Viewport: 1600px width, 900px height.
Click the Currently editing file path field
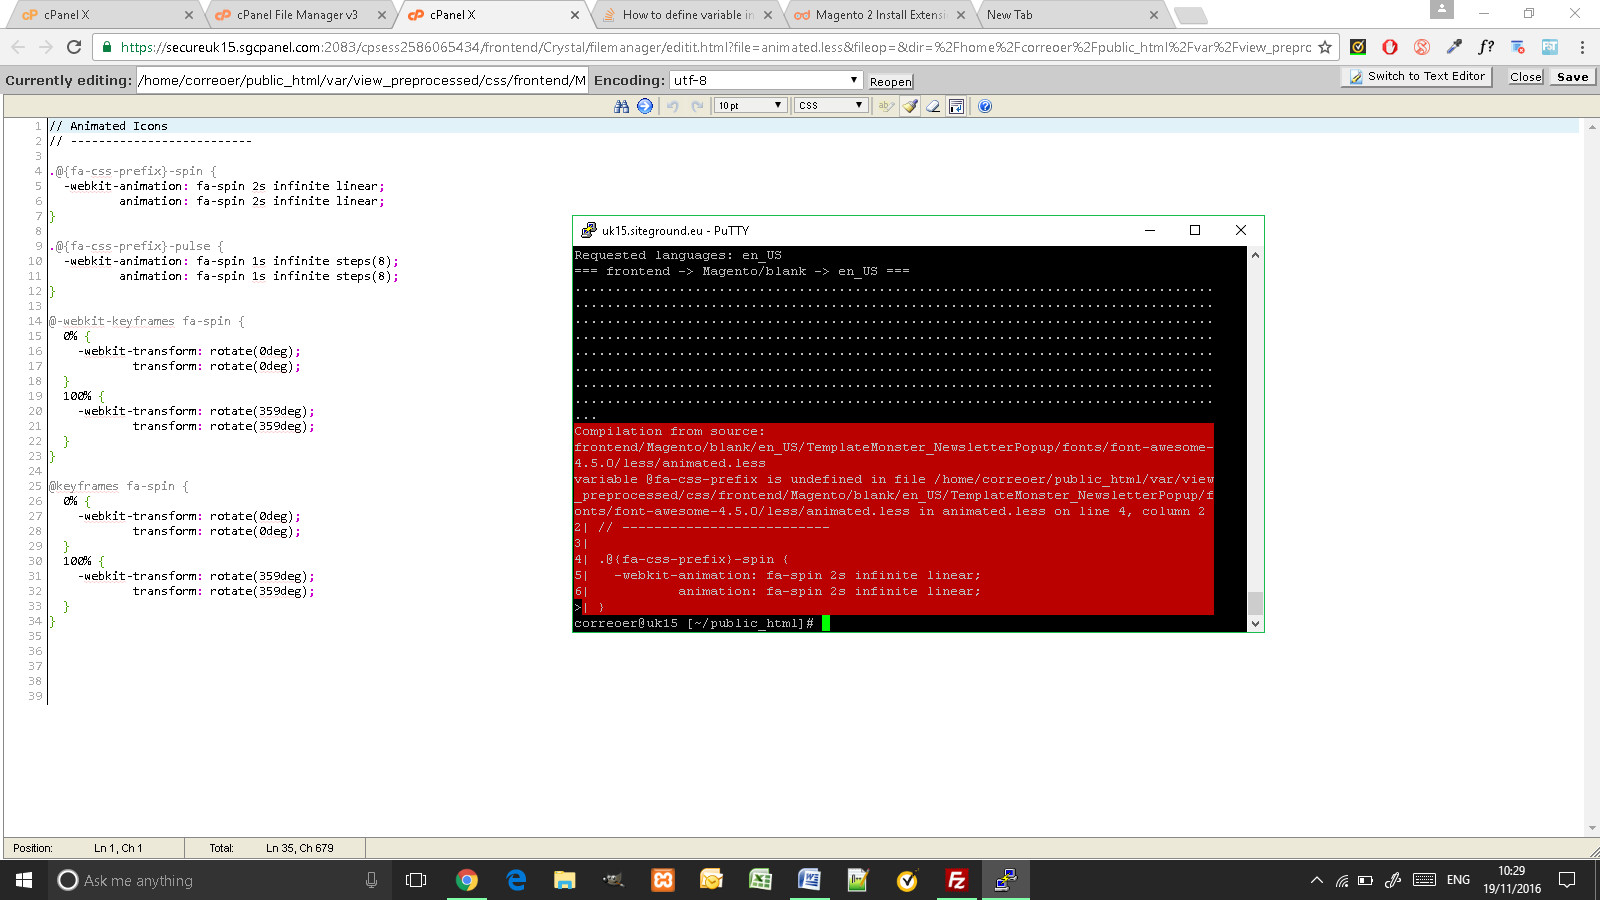361,80
